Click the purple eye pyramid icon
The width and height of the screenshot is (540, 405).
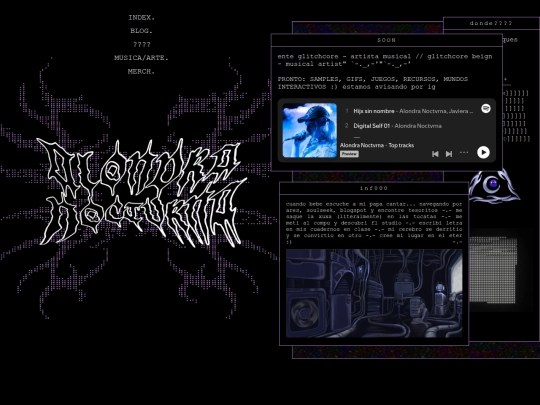pyautogui.click(x=494, y=186)
